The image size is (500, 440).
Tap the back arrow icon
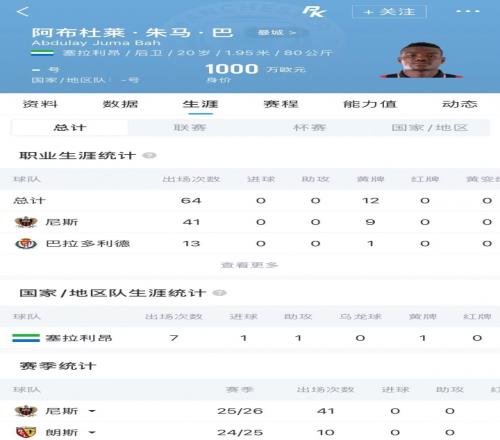pyautogui.click(x=23, y=12)
